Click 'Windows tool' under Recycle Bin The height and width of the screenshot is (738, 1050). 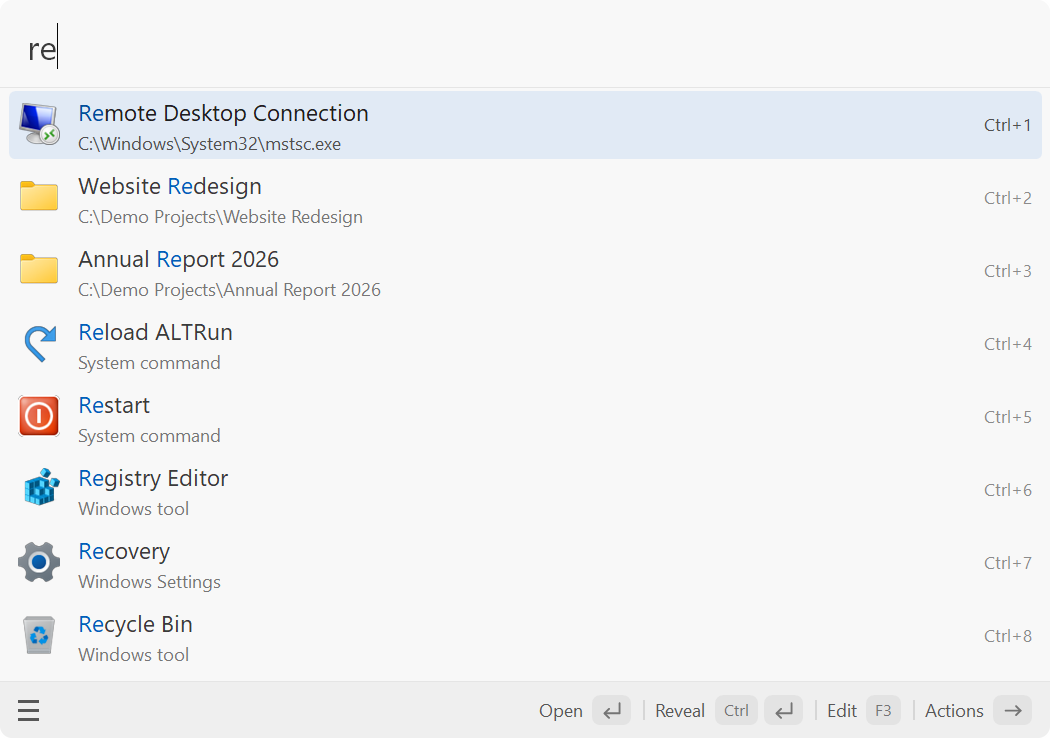tap(134, 655)
